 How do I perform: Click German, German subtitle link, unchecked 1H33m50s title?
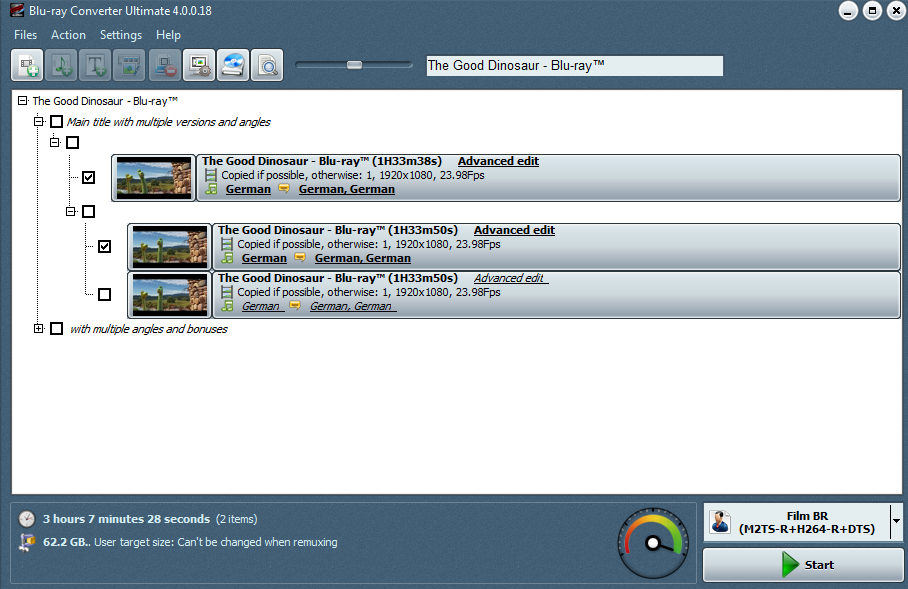pos(352,306)
